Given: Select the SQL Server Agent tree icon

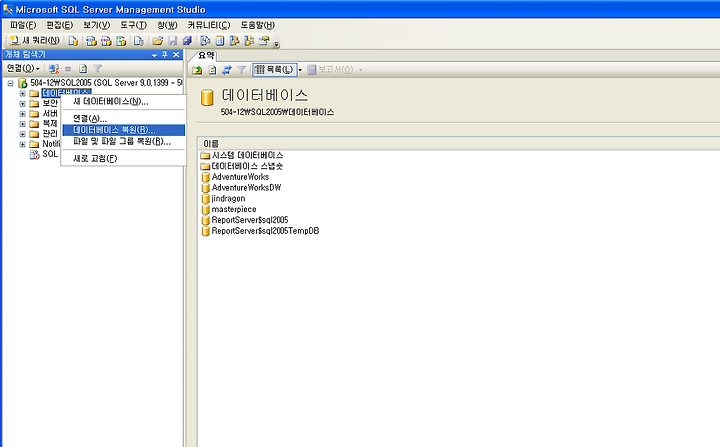Looking at the screenshot, I should tap(34, 154).
